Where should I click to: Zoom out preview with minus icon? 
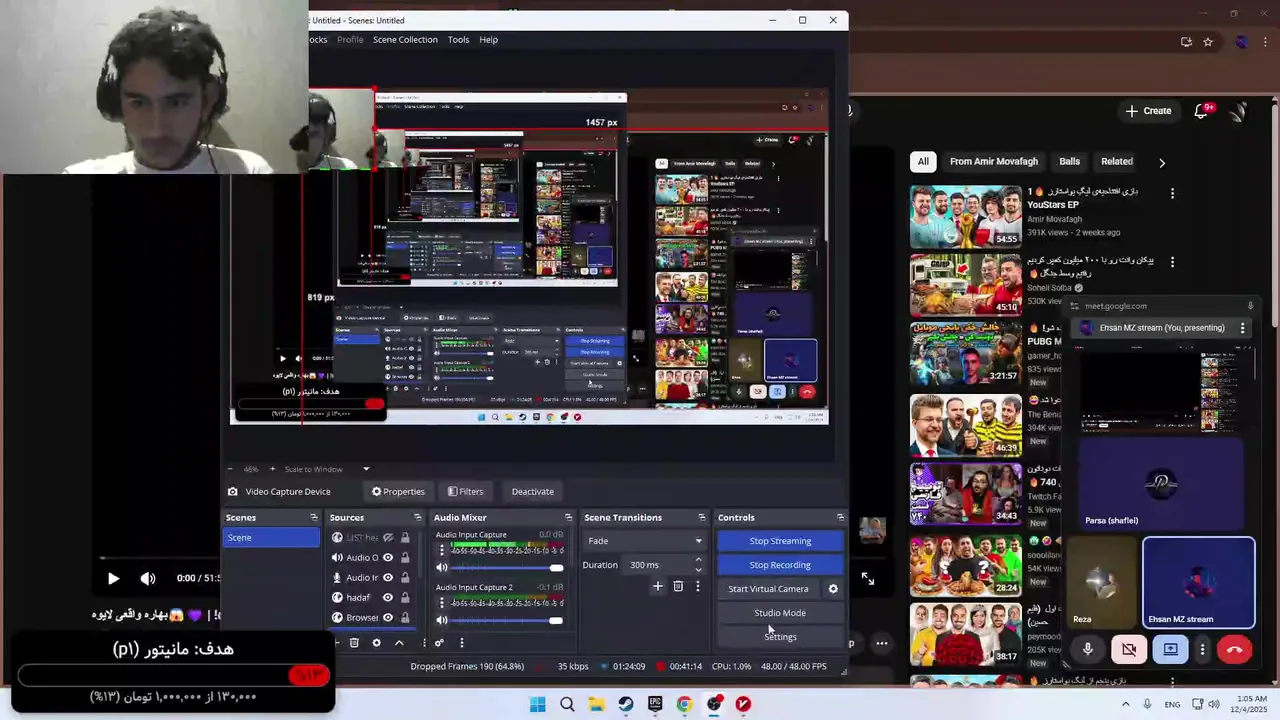(229, 469)
